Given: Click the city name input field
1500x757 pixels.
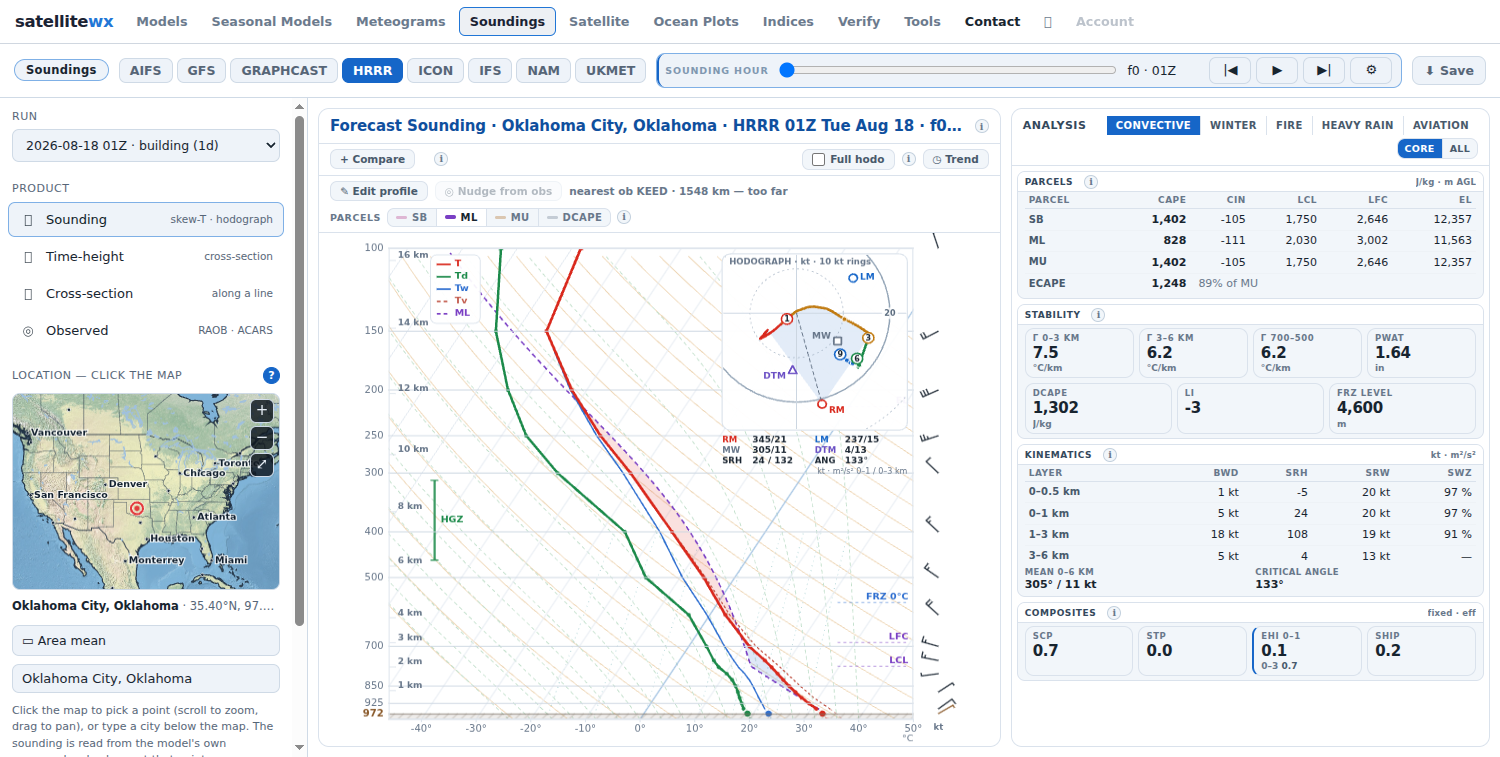Looking at the screenshot, I should click(146, 678).
